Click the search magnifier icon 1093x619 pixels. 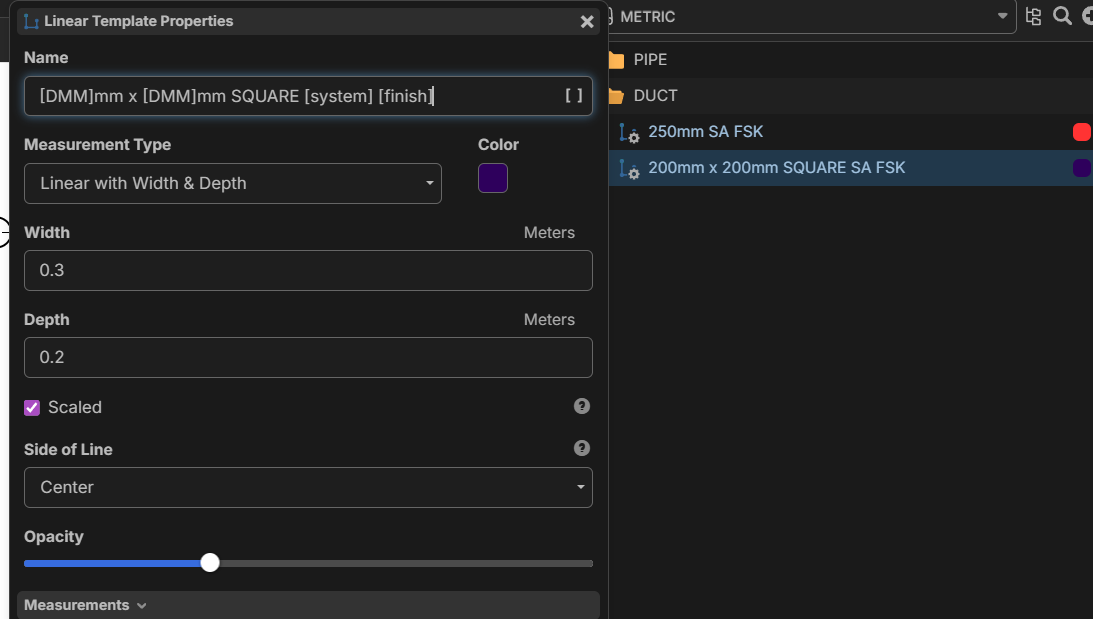(1062, 16)
